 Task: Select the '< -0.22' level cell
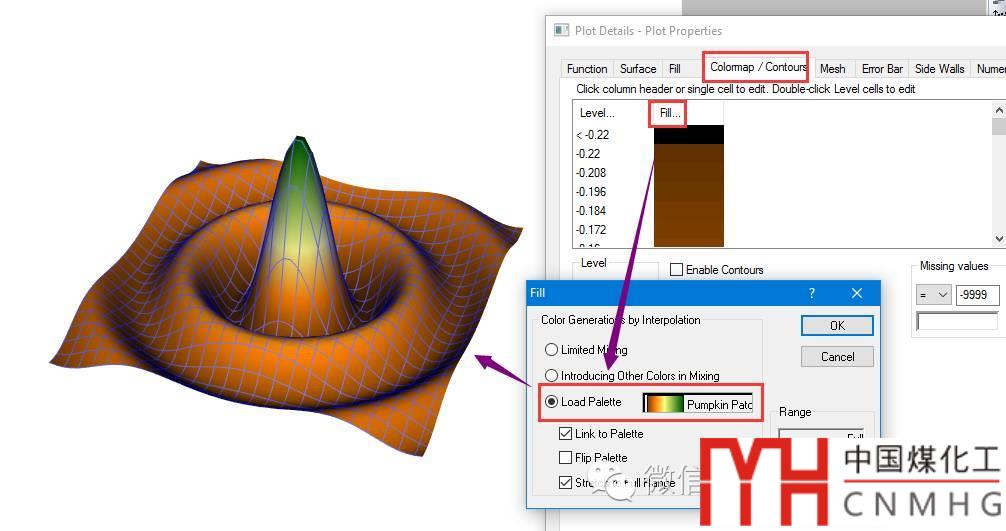pyautogui.click(x=593, y=135)
